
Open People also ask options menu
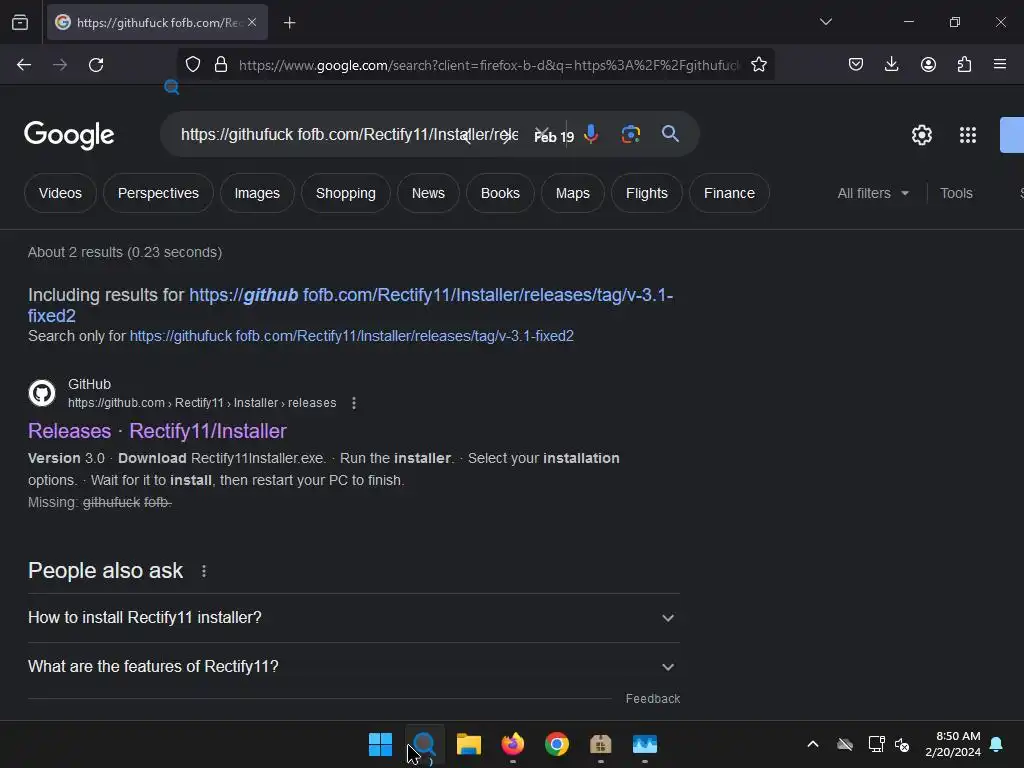204,571
